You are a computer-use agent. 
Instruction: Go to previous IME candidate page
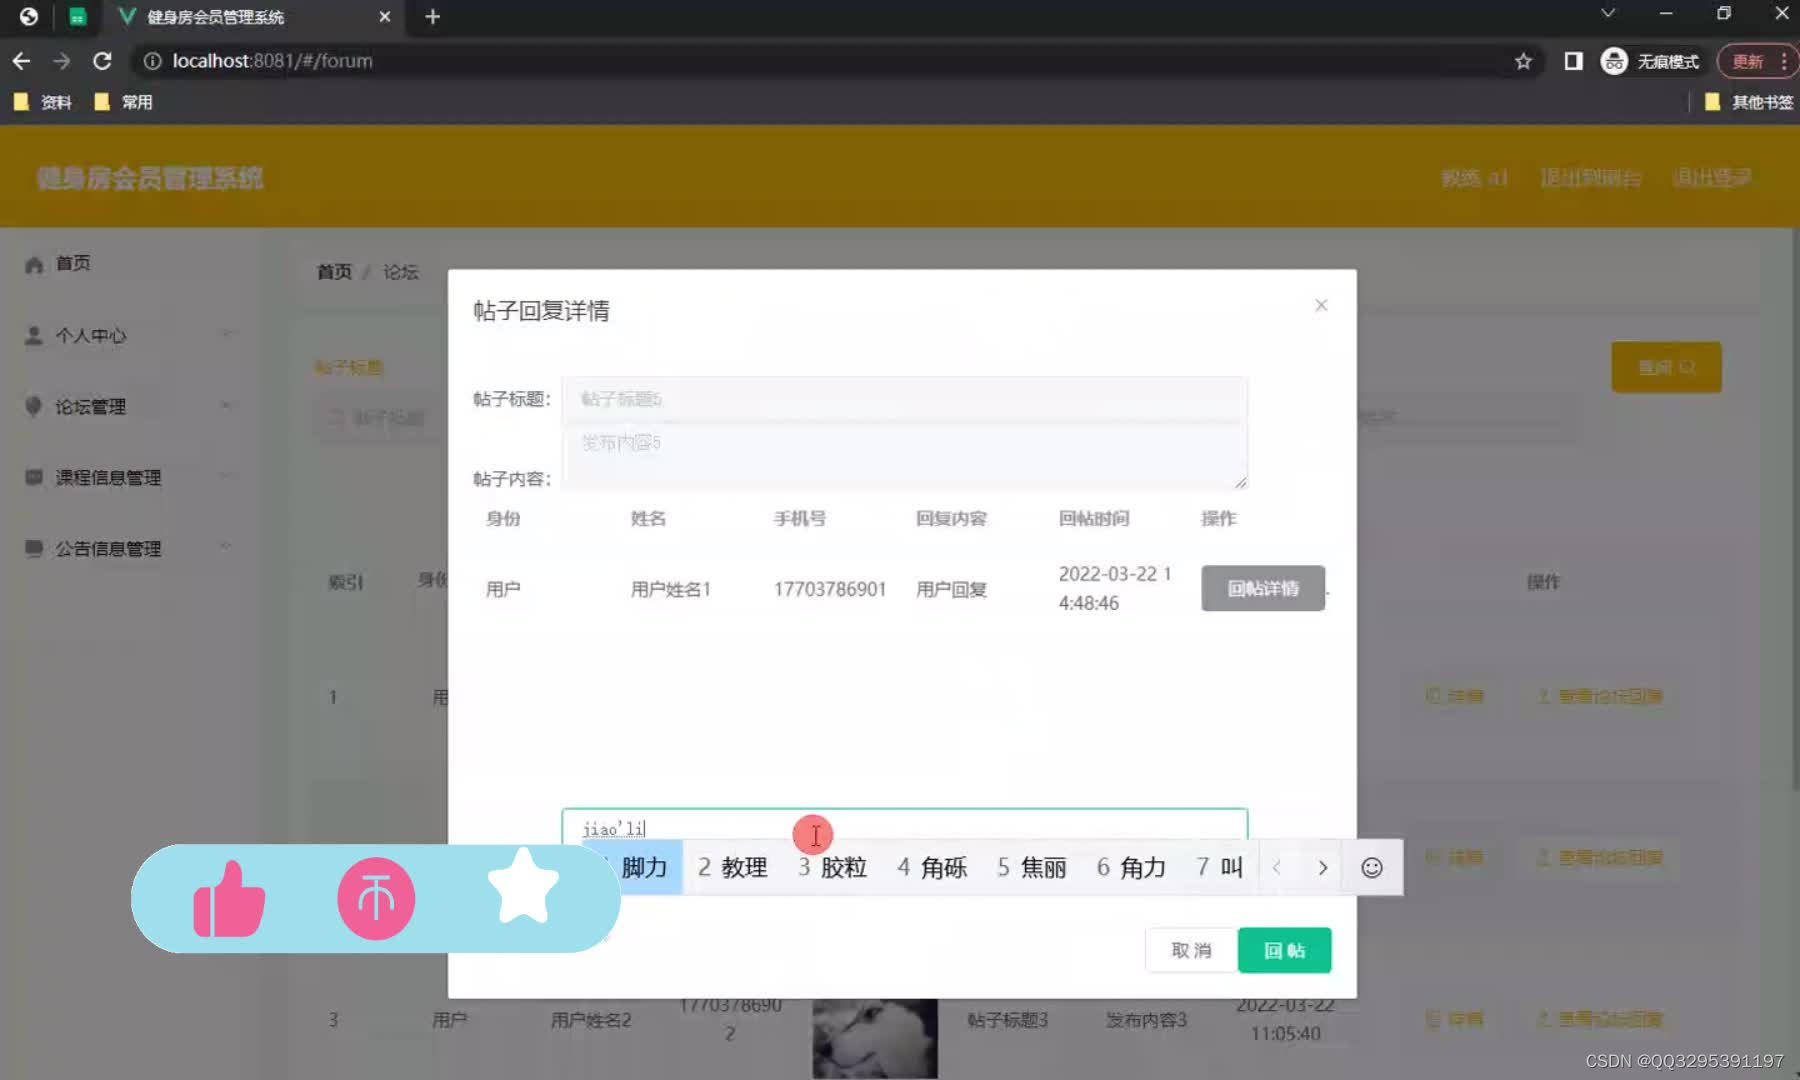[x=1276, y=867]
